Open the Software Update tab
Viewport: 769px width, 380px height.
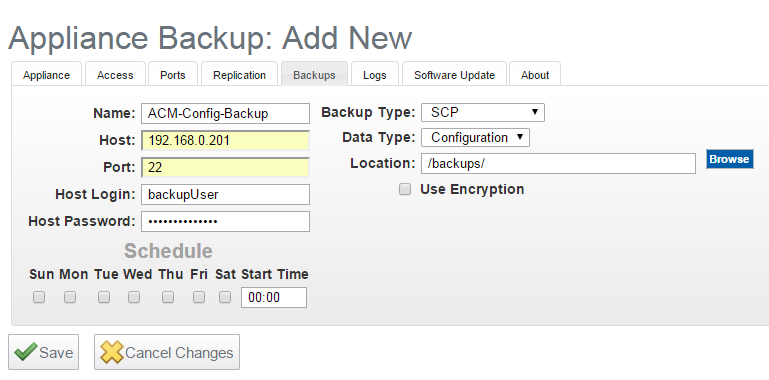pos(454,74)
